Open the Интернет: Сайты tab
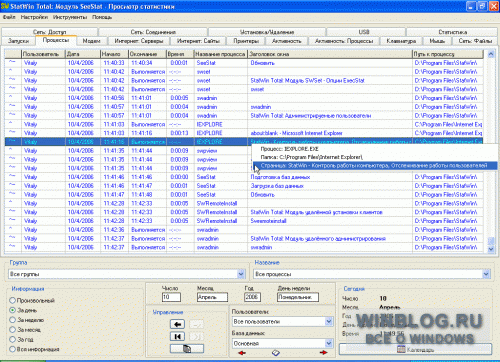Screen dimensions: 500x362 click(198, 41)
